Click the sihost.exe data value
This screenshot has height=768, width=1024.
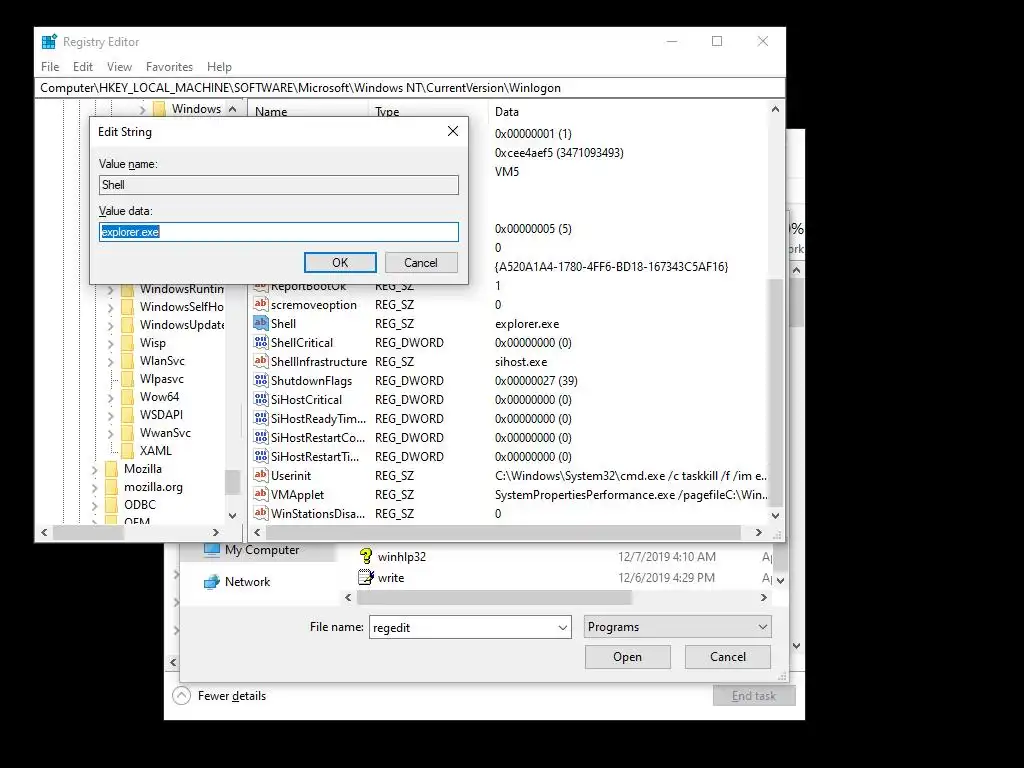point(521,362)
